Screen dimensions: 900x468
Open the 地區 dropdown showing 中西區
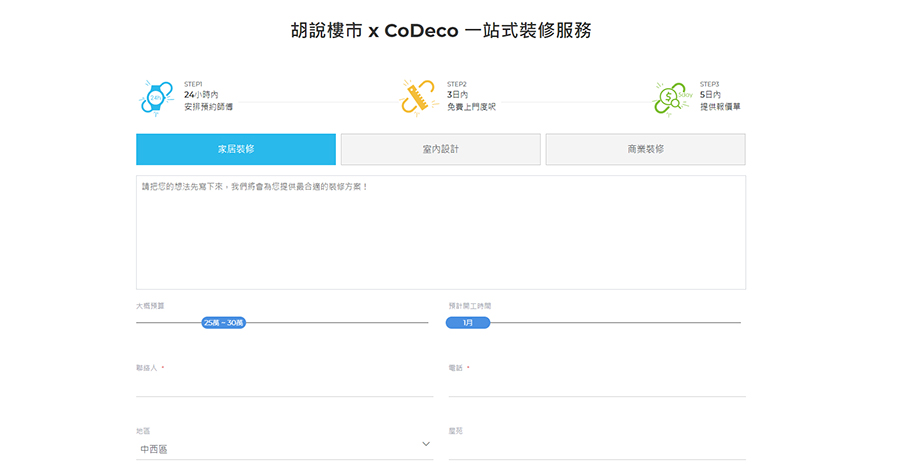(x=285, y=448)
